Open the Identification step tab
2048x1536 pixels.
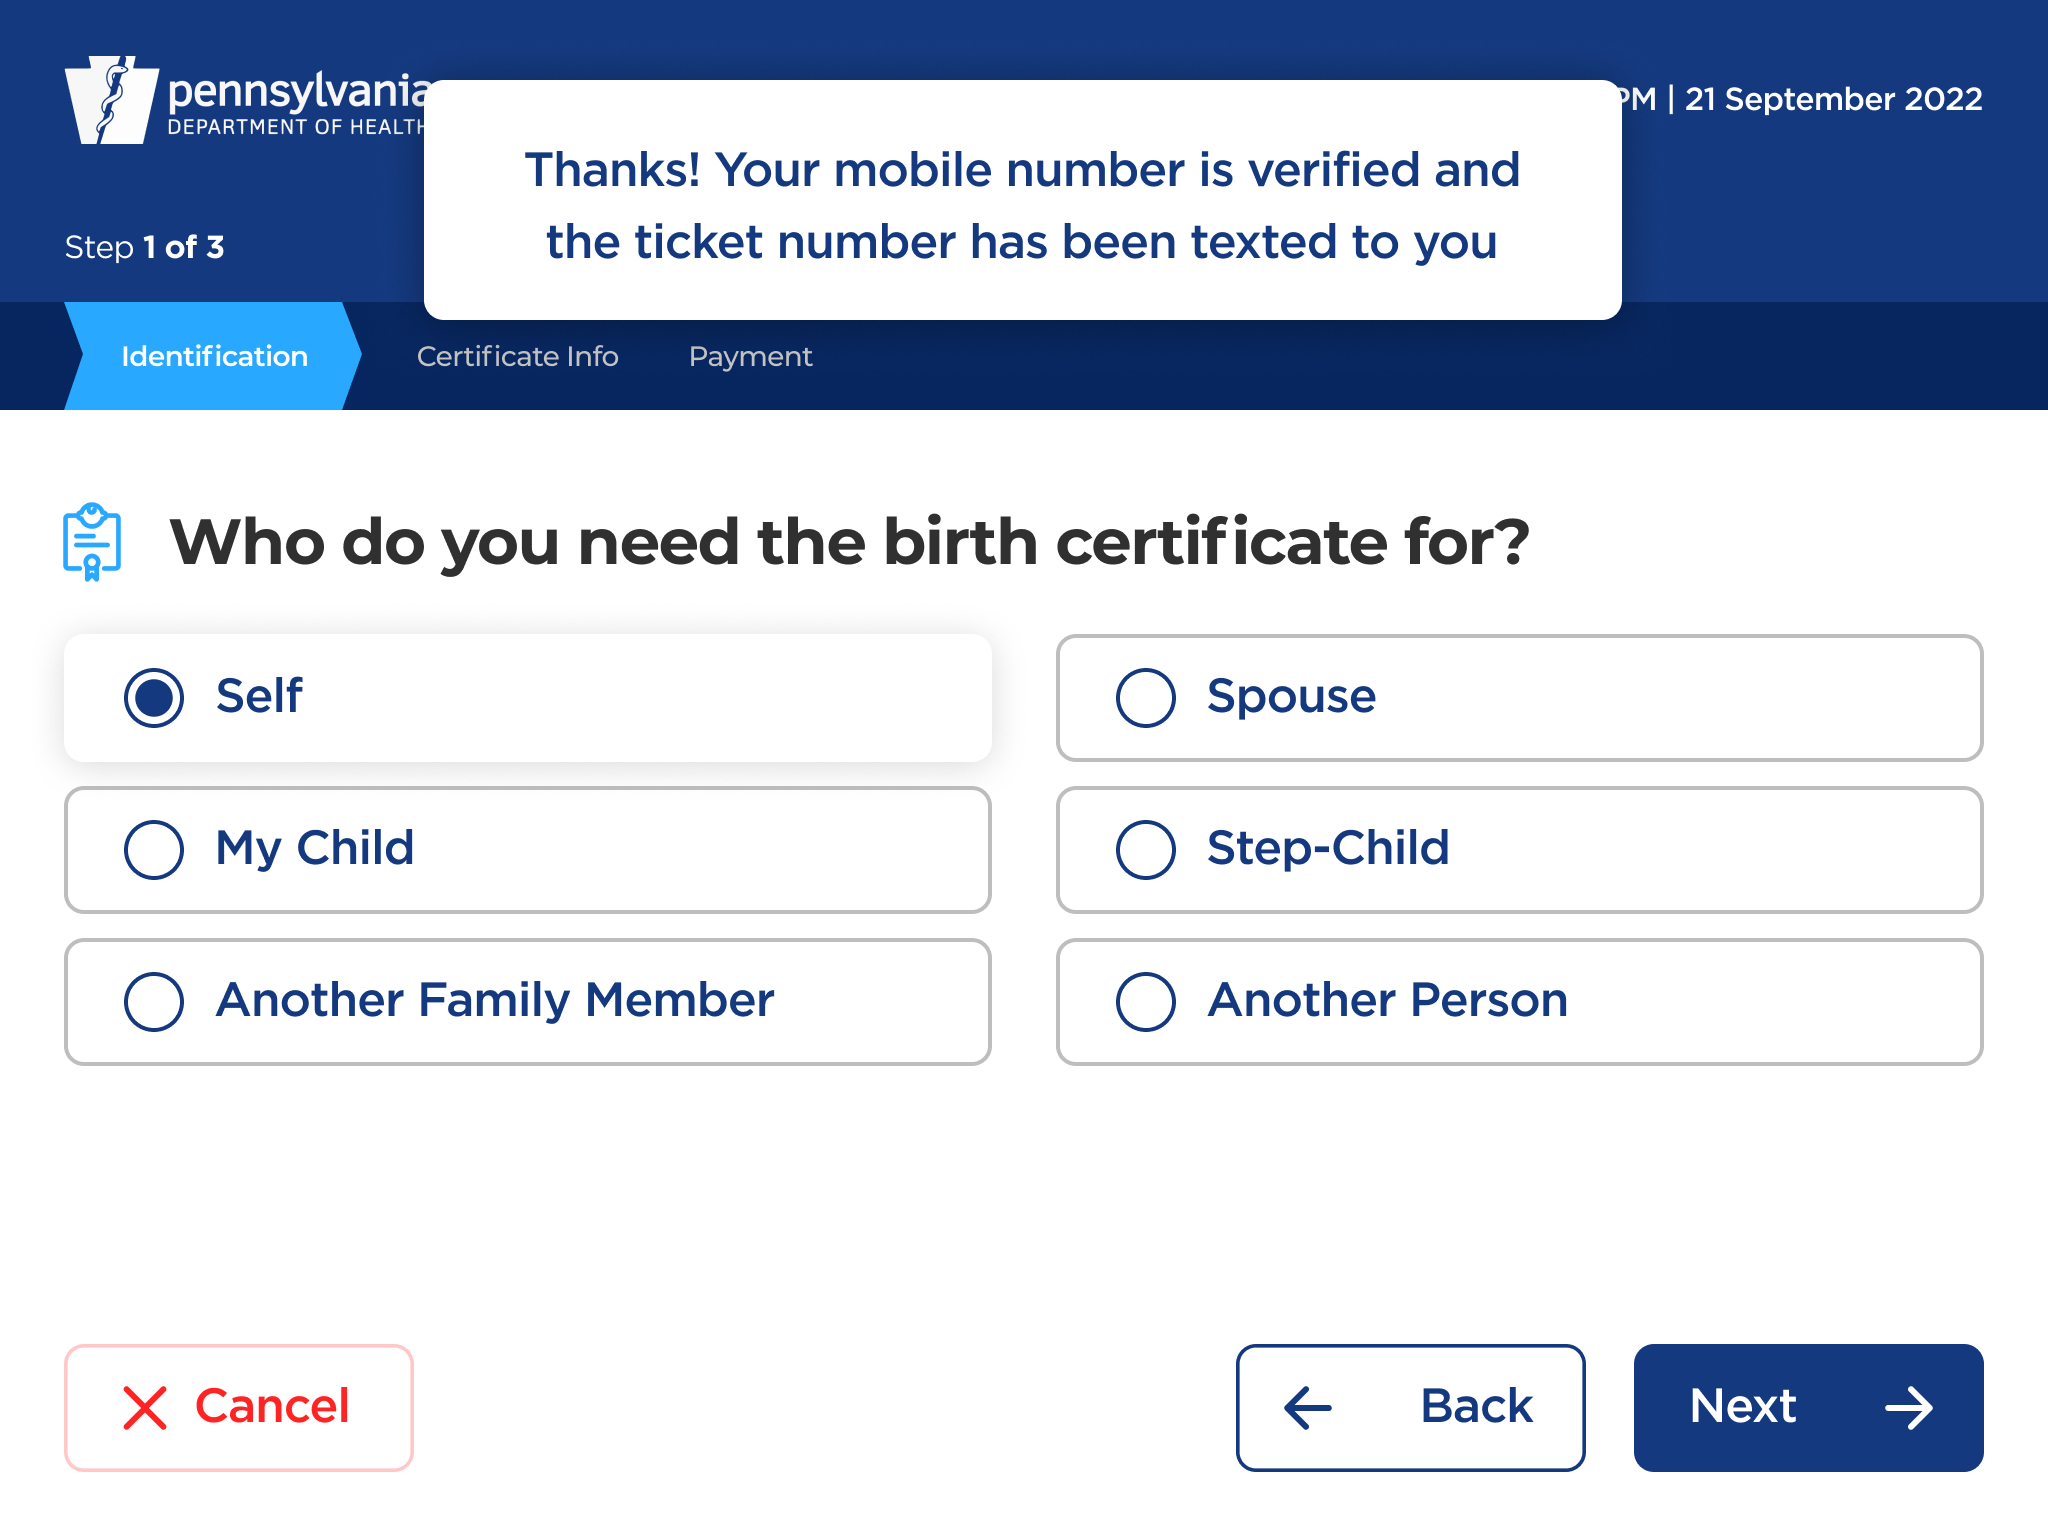point(214,356)
